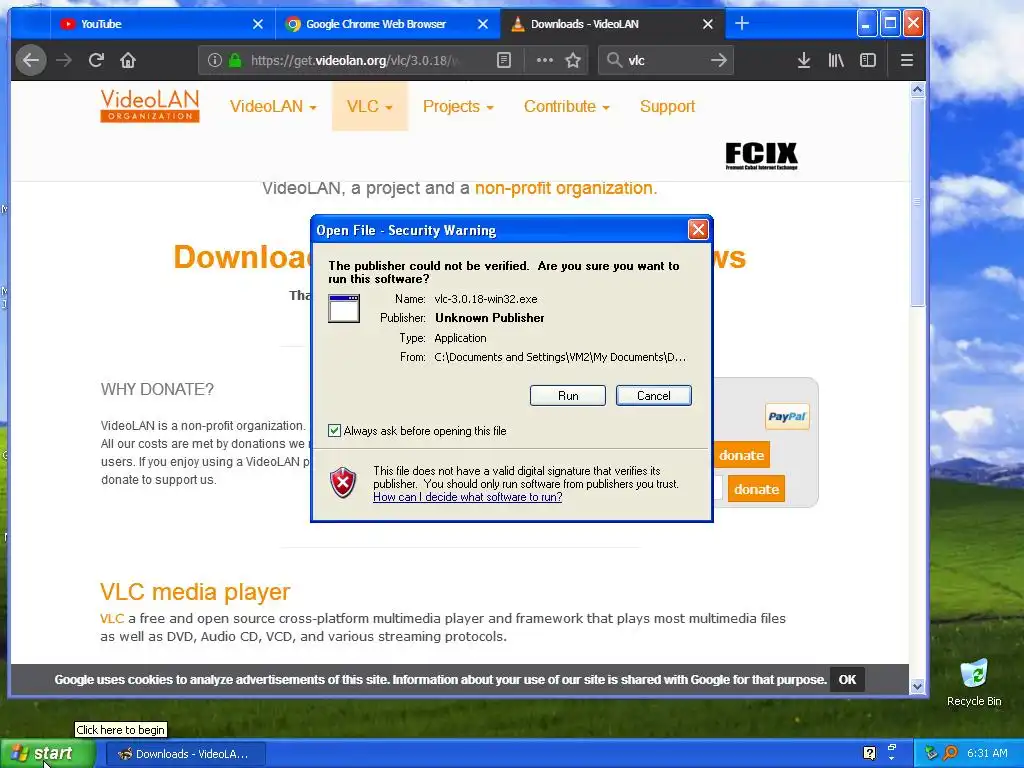
Task: Open the browser home page icon
Action: tap(128, 60)
